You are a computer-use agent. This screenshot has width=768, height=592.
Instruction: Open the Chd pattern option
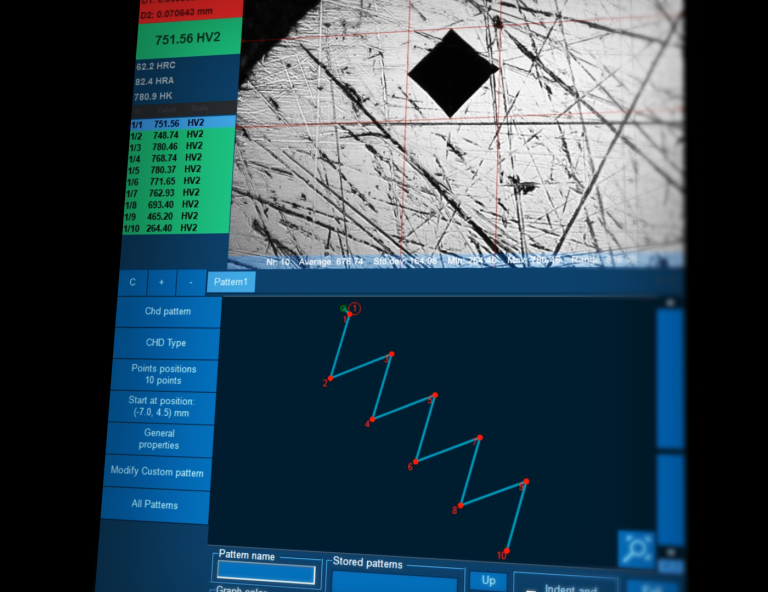click(168, 311)
